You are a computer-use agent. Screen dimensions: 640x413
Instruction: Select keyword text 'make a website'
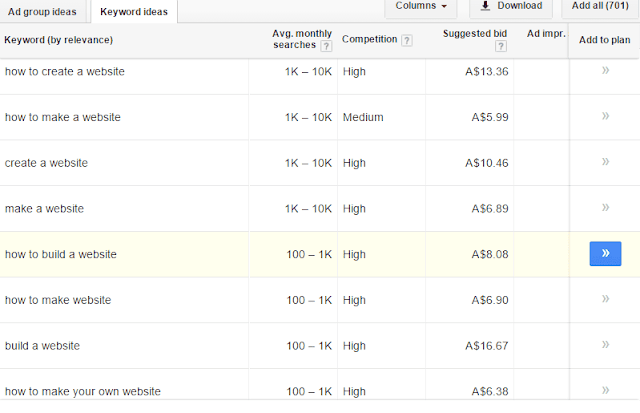pyautogui.click(x=44, y=209)
